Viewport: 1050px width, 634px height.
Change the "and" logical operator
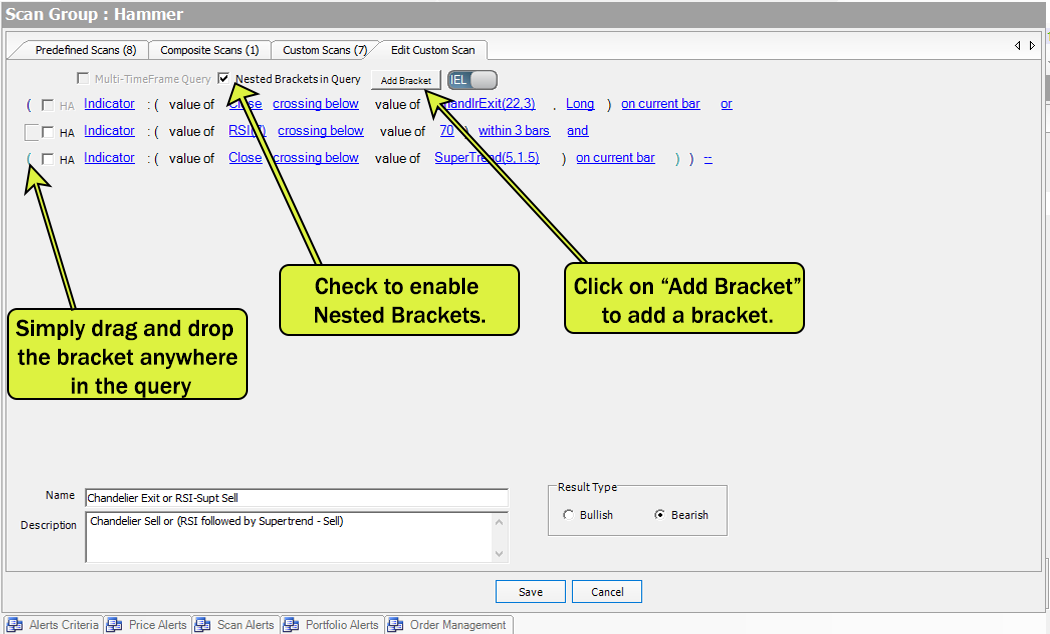coord(577,131)
